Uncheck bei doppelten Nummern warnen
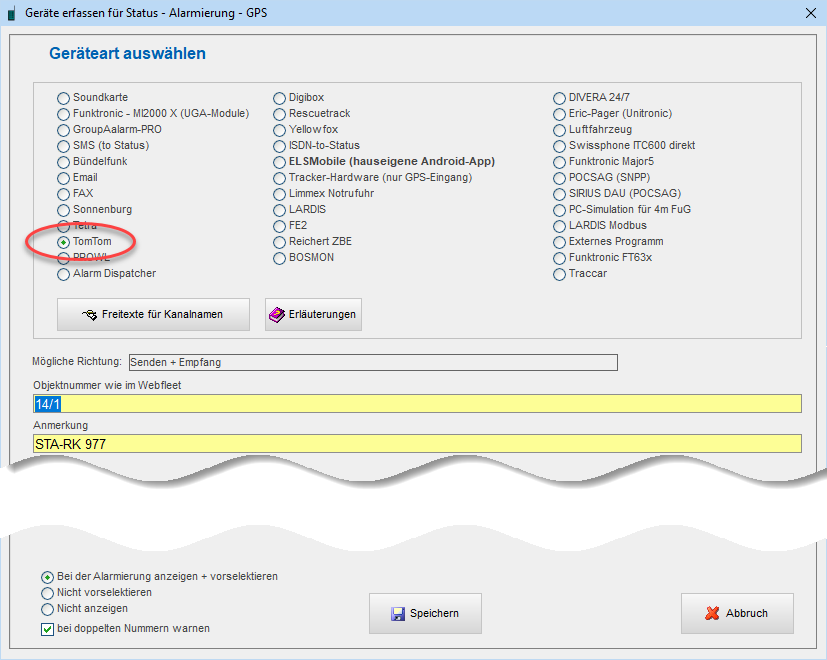This screenshot has height=660, width=827. click(x=47, y=629)
